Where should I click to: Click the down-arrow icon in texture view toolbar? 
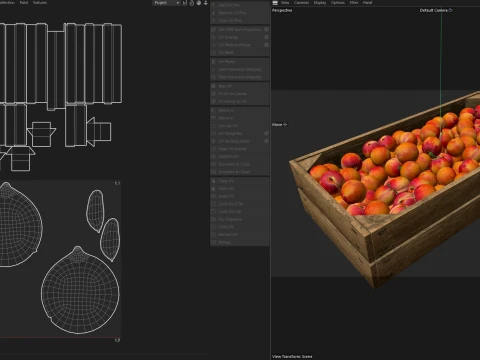[x=206, y=3]
